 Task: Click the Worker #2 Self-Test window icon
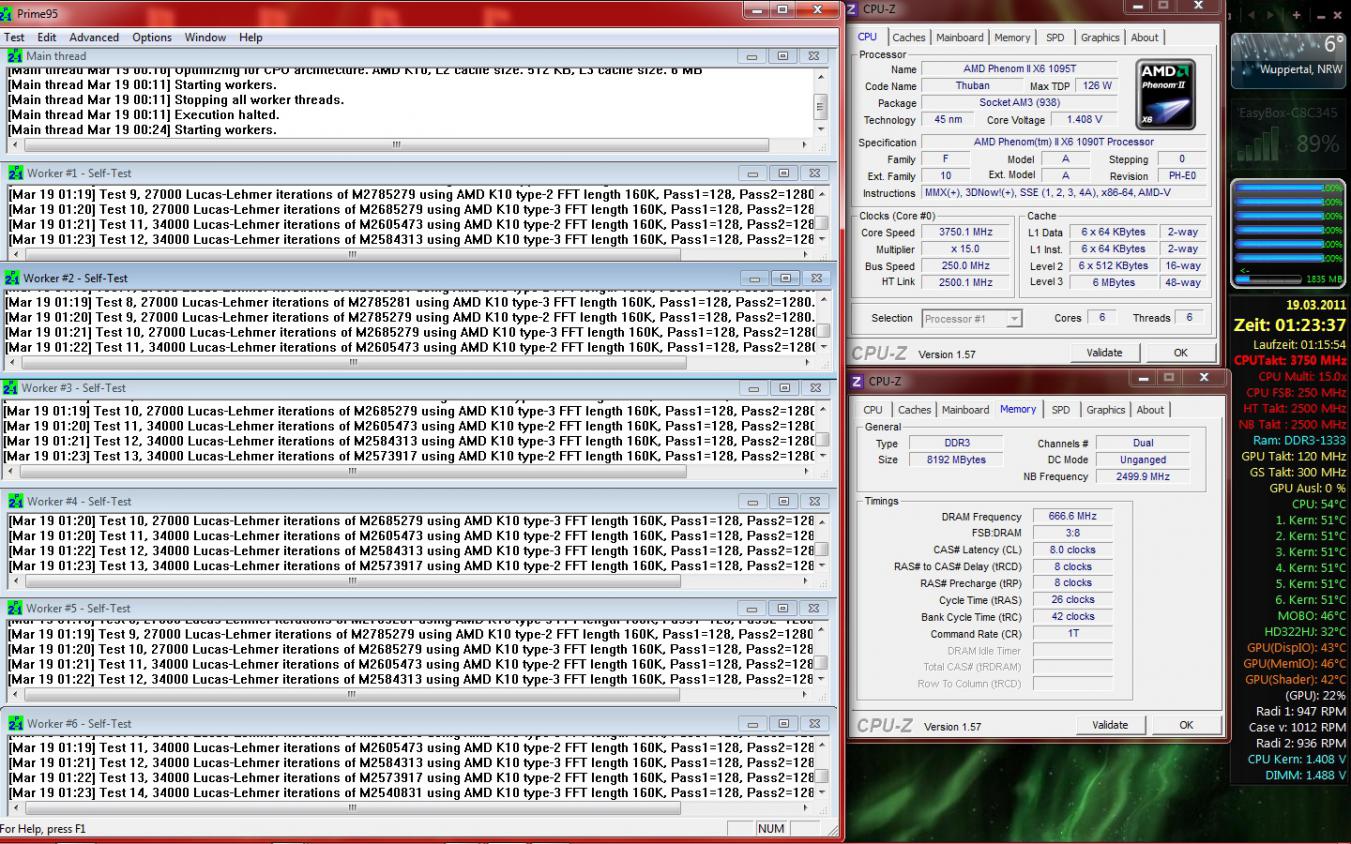[x=12, y=278]
